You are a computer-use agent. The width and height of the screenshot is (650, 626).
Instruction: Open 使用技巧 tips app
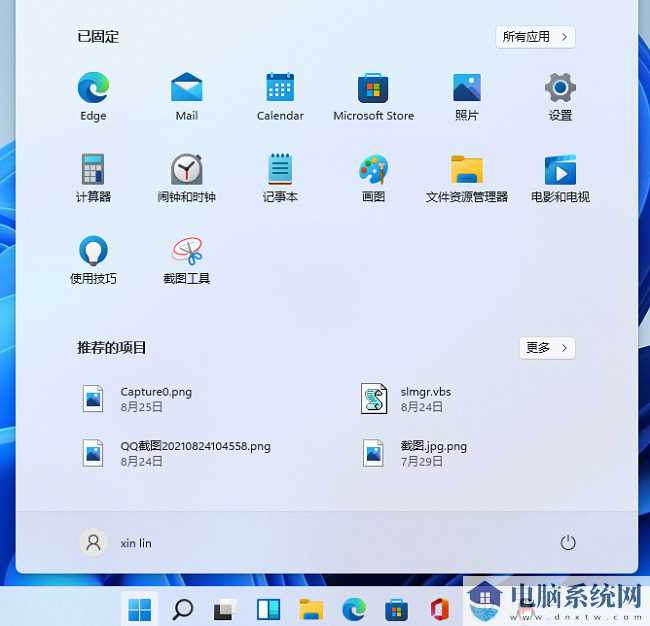(93, 260)
